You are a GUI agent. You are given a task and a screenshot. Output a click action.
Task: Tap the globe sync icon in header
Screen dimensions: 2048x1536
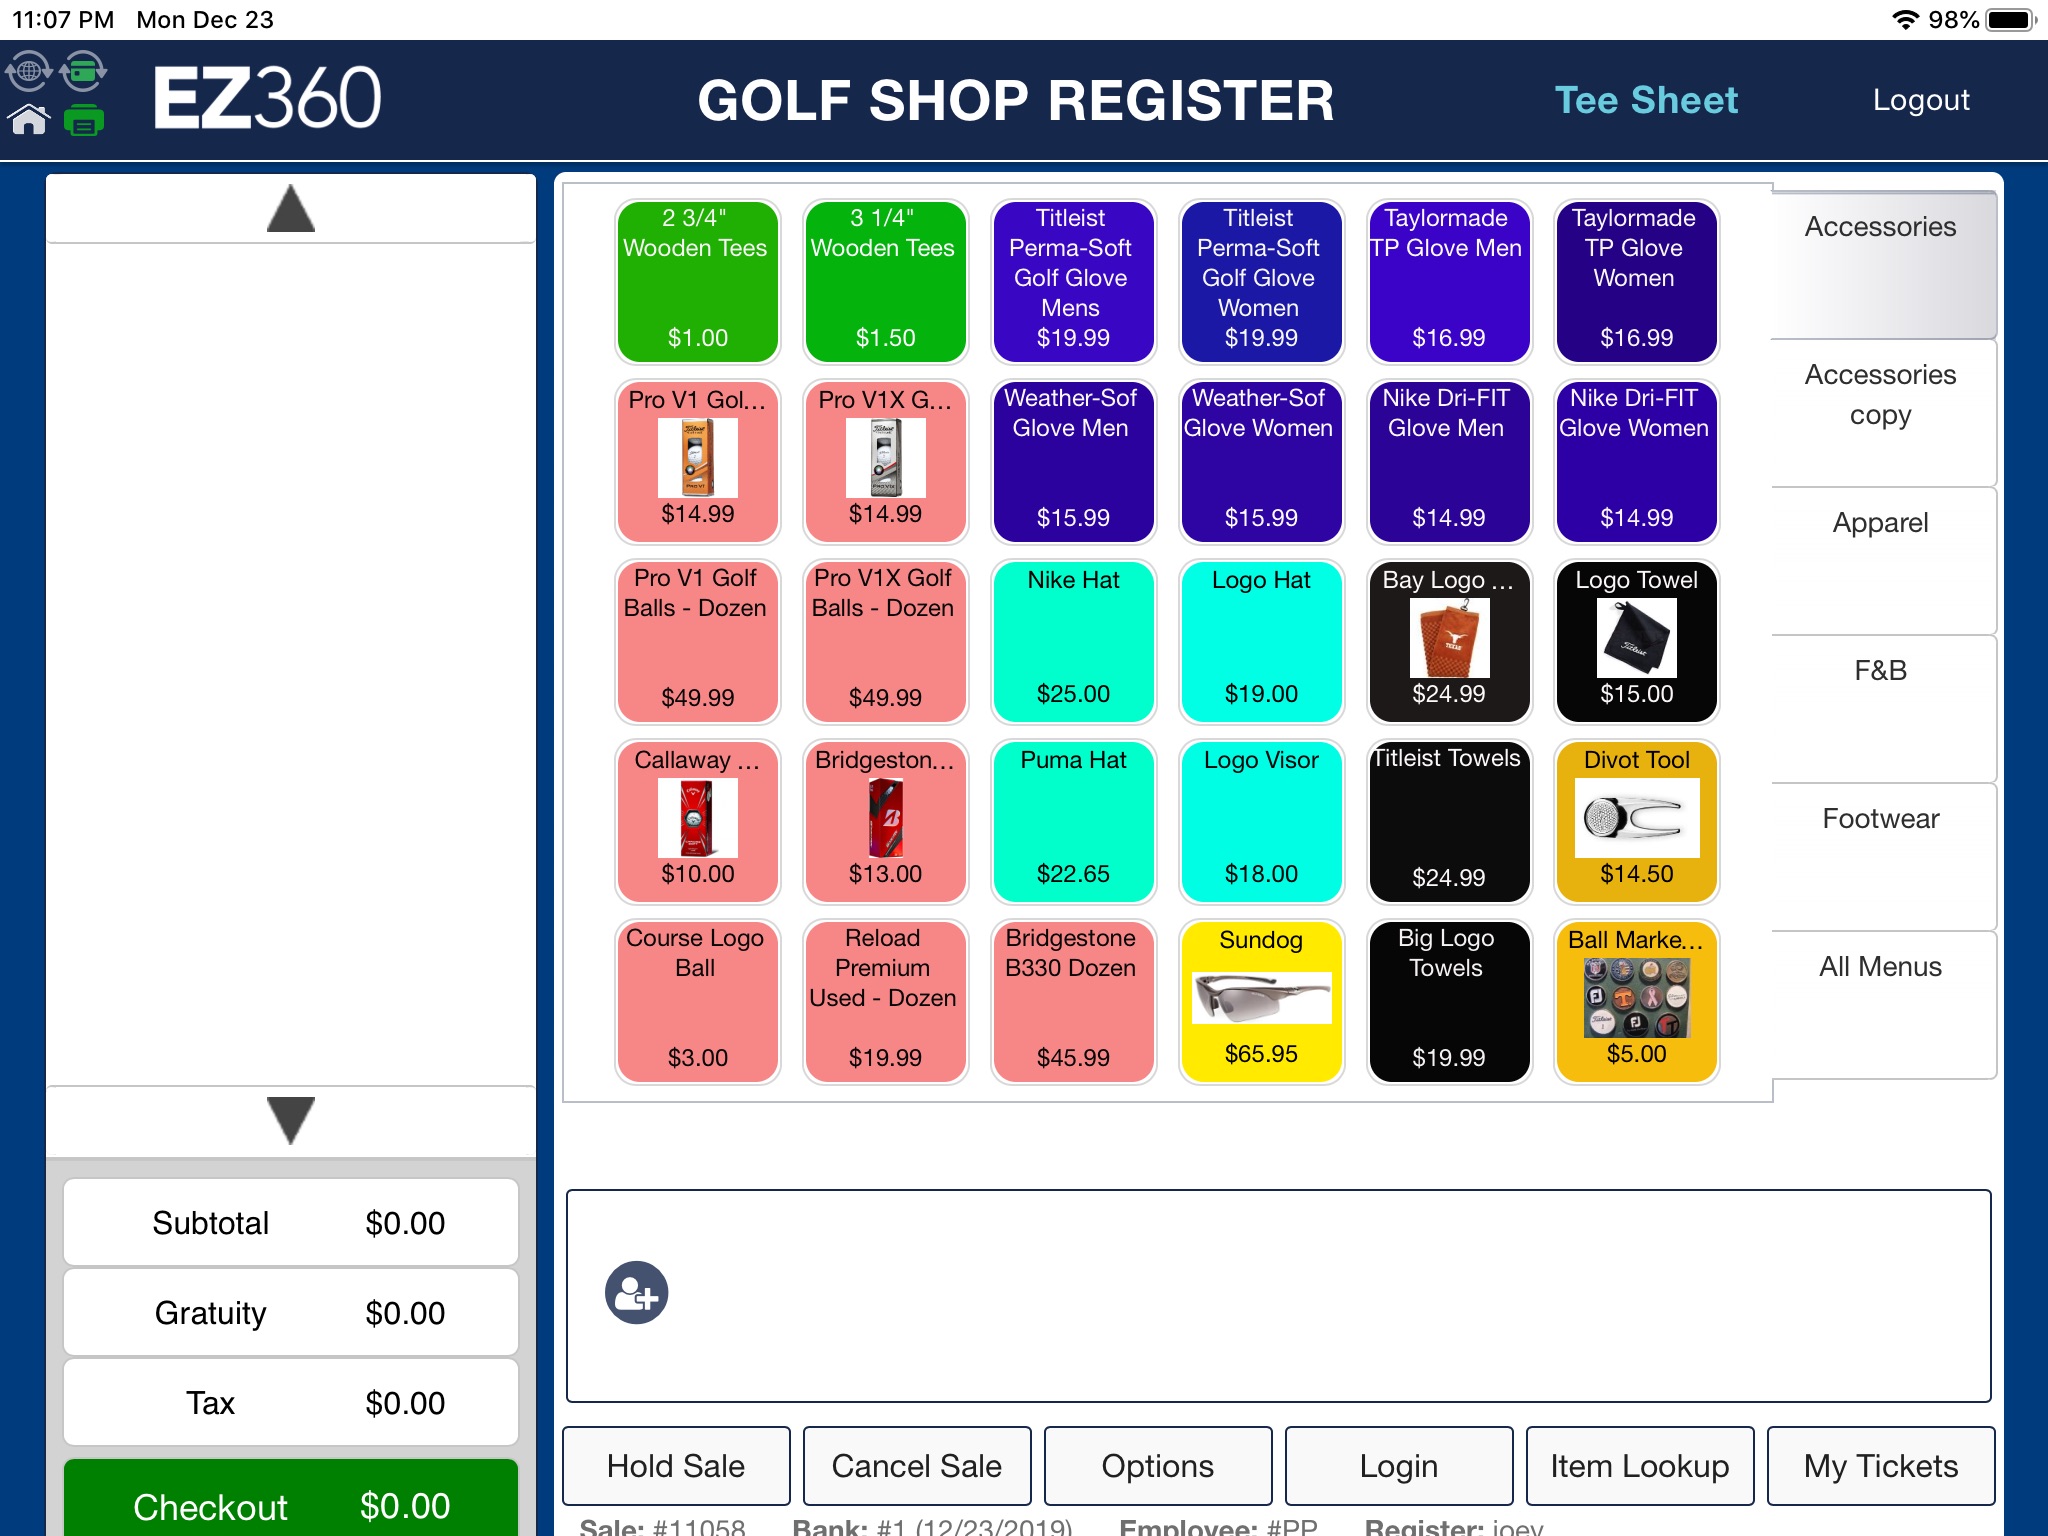[28, 71]
